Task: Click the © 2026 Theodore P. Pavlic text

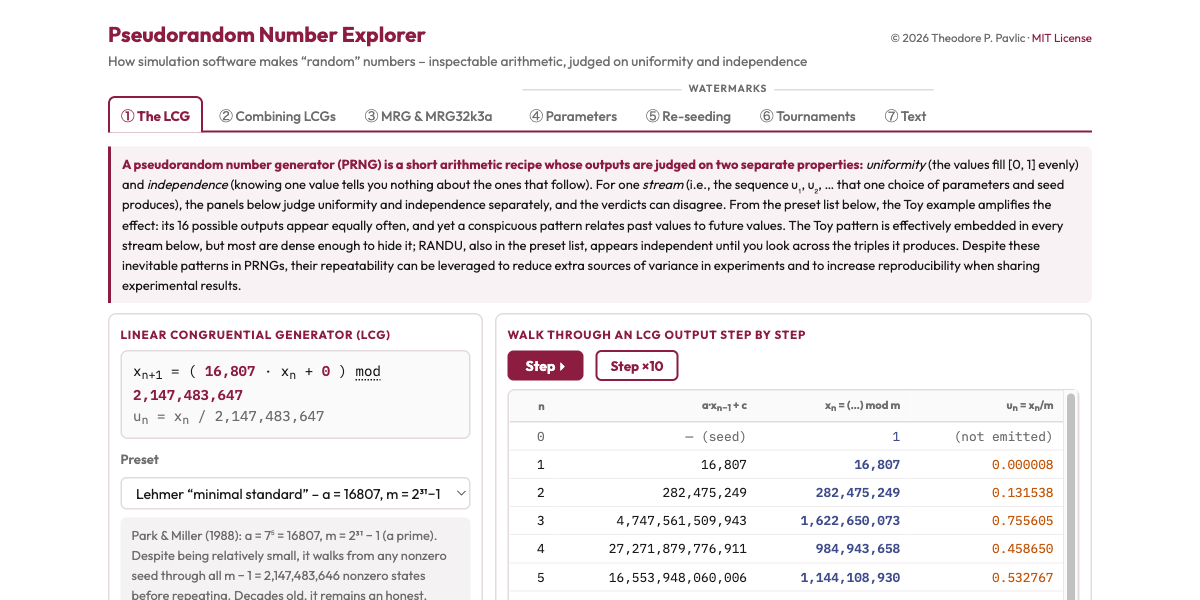Action: [957, 38]
